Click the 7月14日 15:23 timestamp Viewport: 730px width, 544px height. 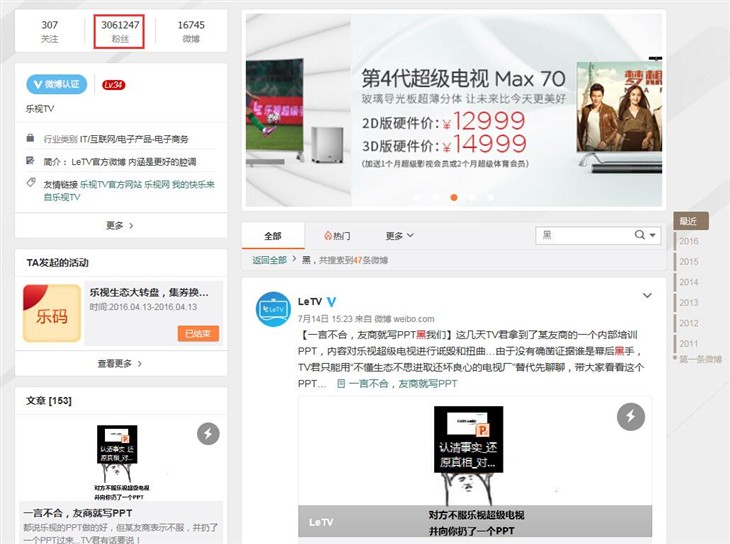click(x=325, y=319)
